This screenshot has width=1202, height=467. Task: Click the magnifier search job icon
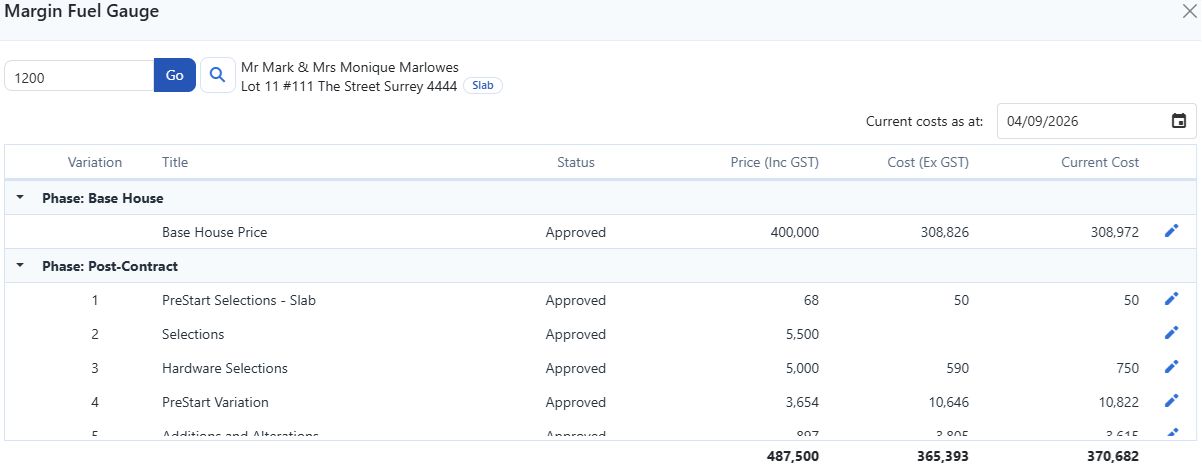217,75
